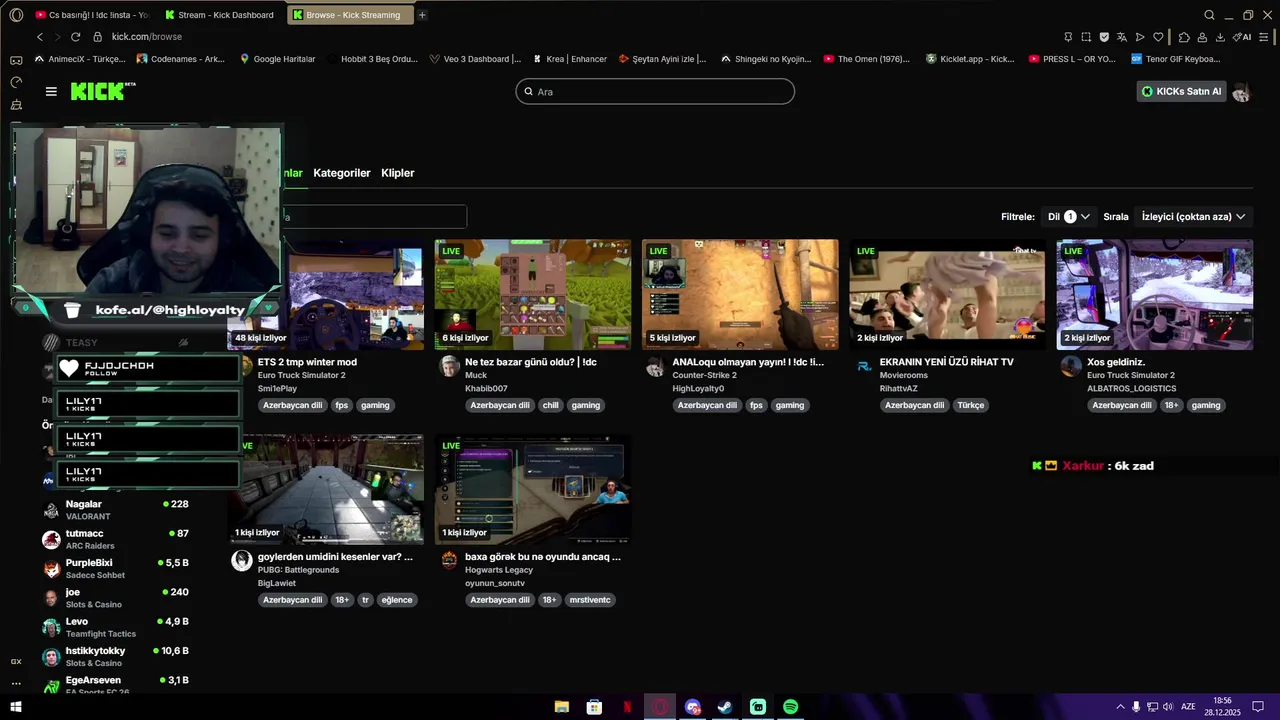Click the chill tag on Khabib007 stream

[550, 406]
